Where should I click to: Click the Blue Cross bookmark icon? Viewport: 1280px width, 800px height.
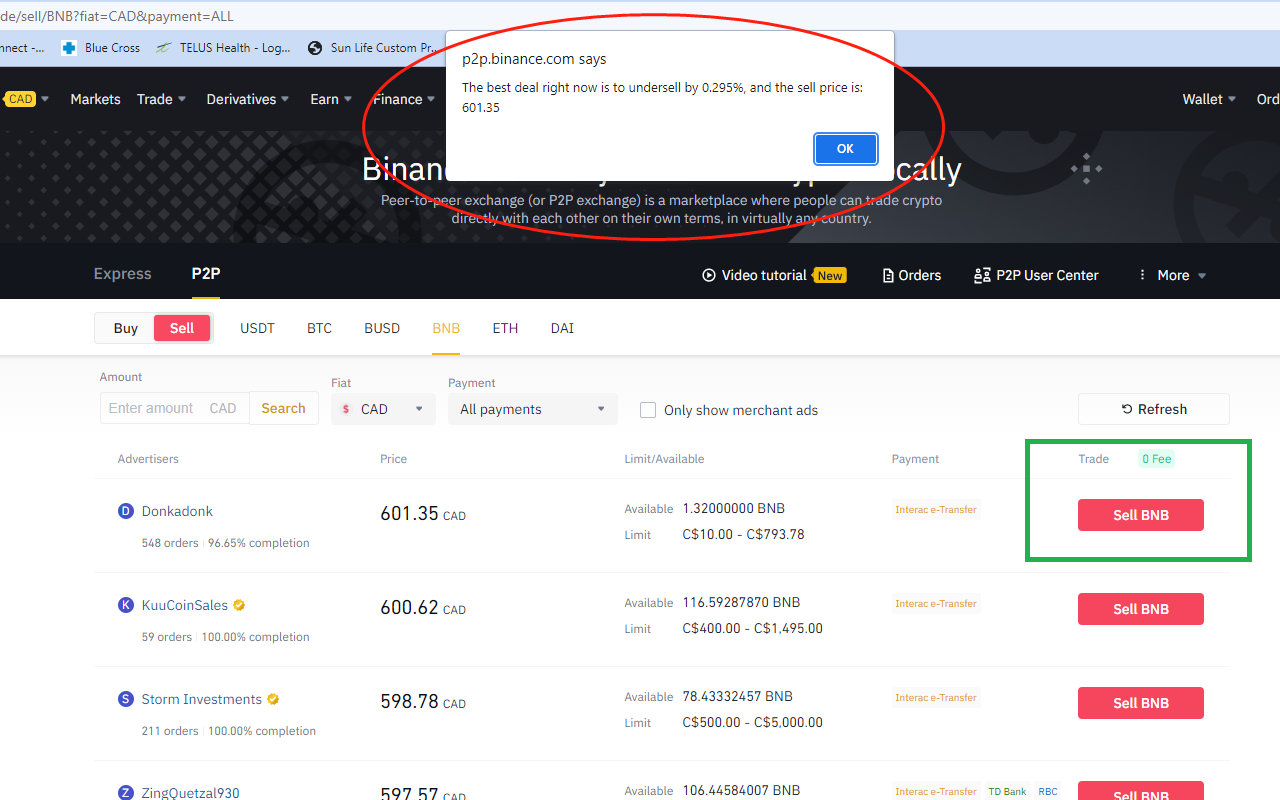[x=68, y=47]
